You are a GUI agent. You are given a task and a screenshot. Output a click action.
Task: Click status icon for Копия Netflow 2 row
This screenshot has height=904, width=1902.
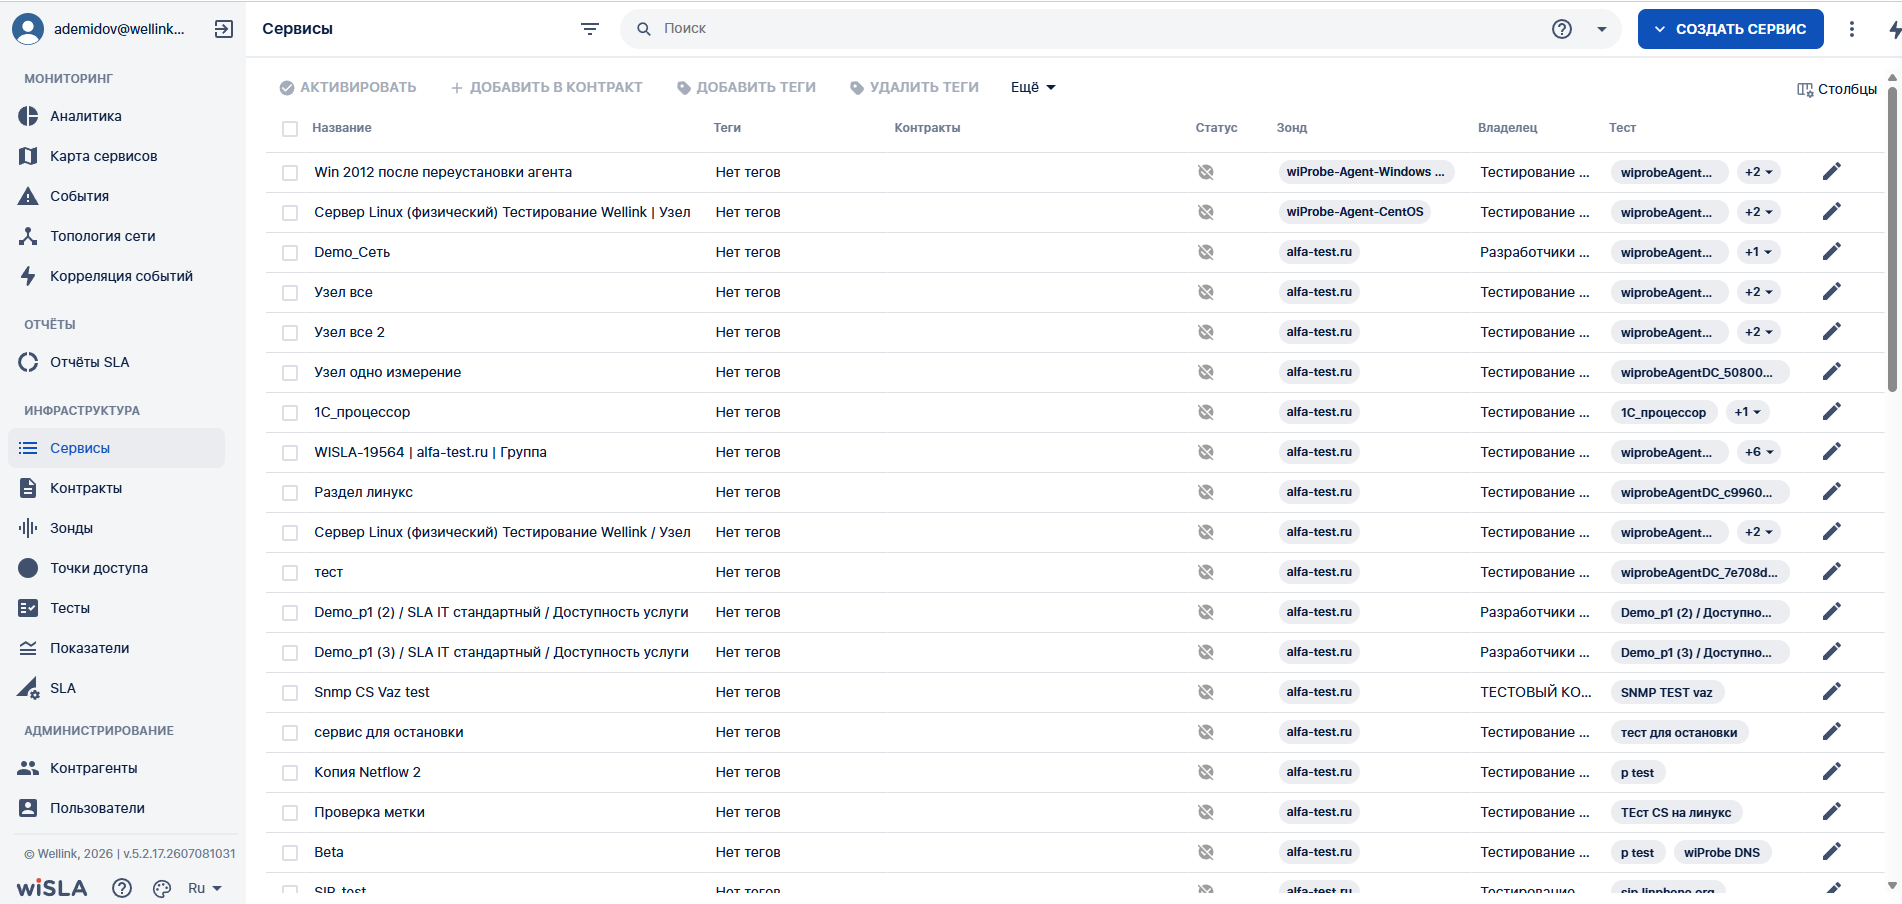click(1206, 772)
